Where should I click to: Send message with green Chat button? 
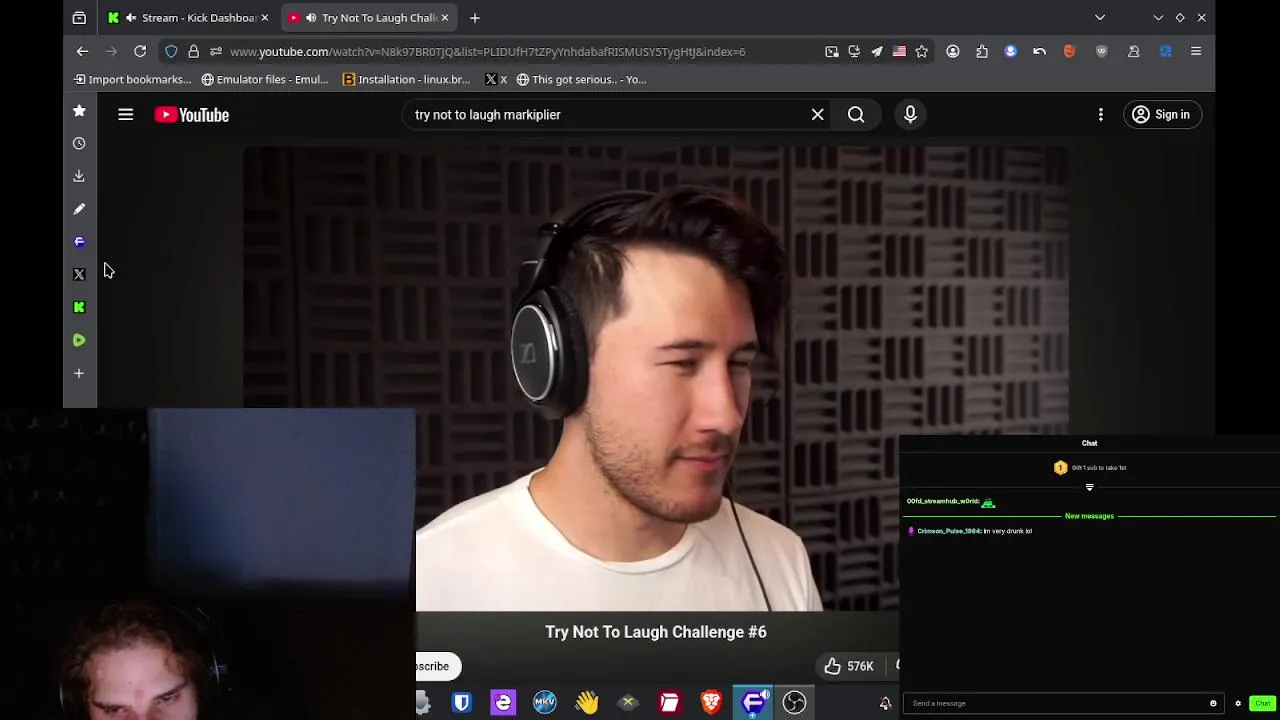[x=1262, y=703]
